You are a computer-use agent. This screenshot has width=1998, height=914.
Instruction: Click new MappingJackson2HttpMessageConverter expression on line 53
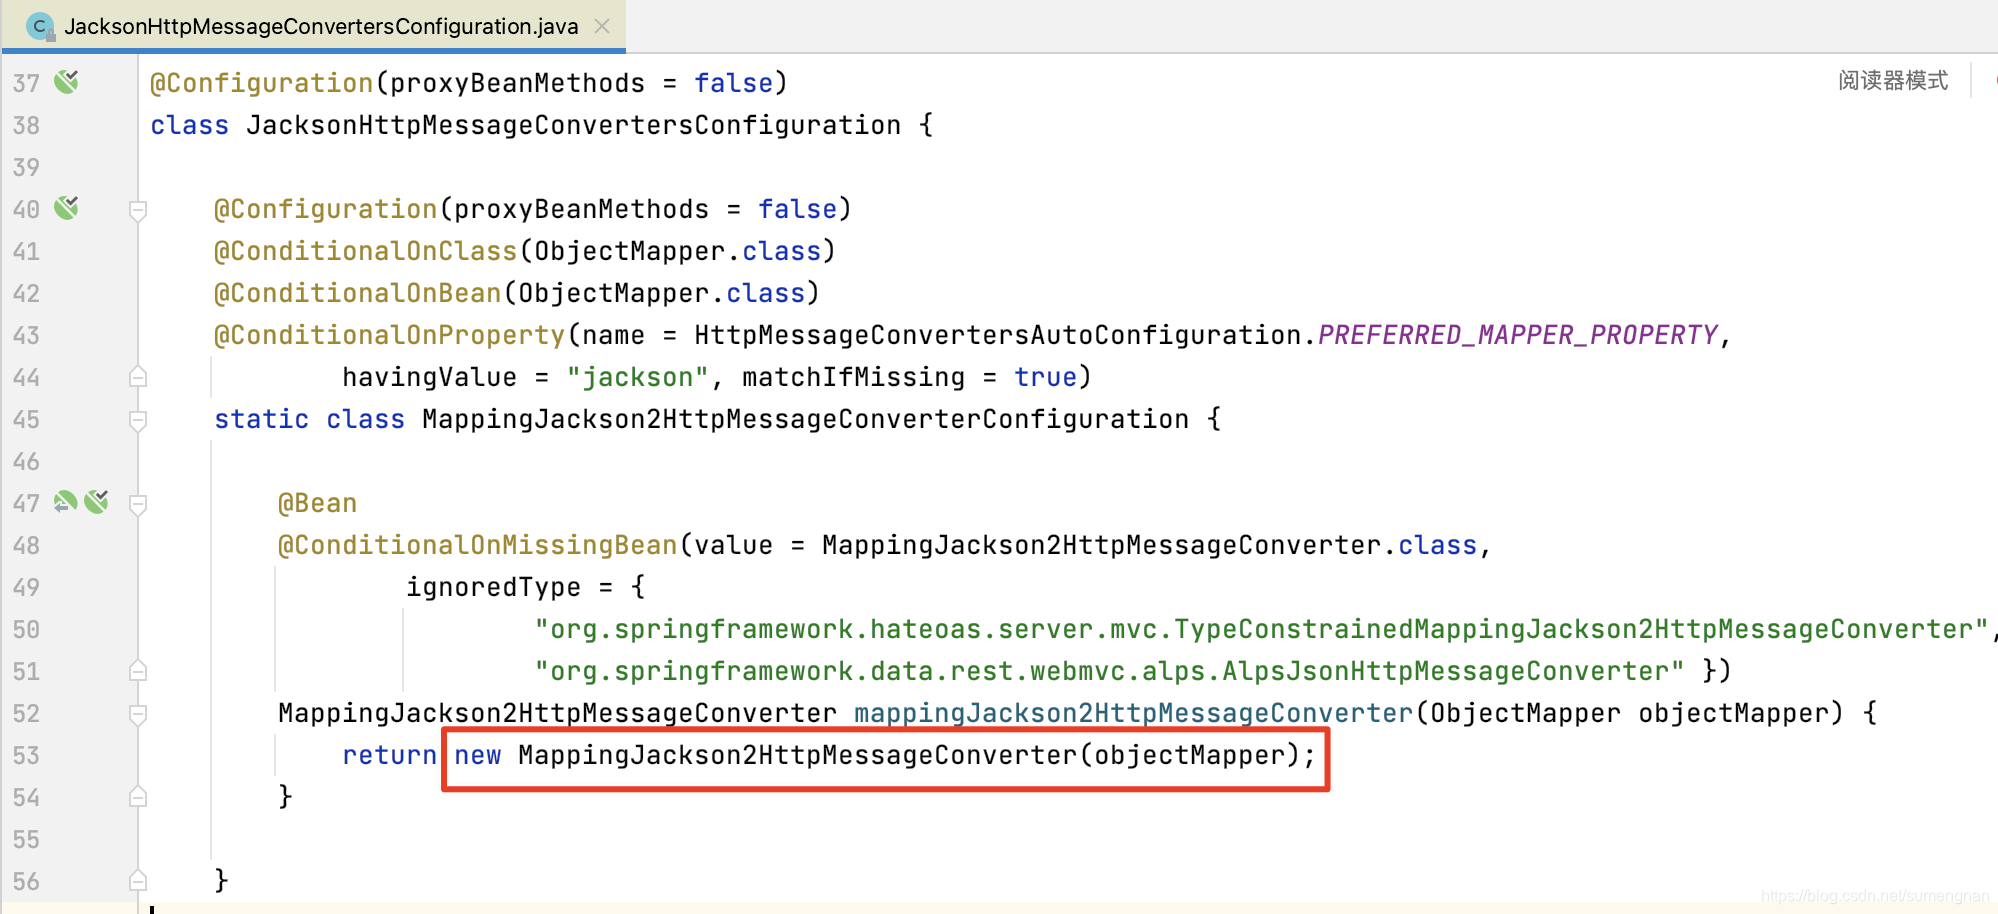885,755
